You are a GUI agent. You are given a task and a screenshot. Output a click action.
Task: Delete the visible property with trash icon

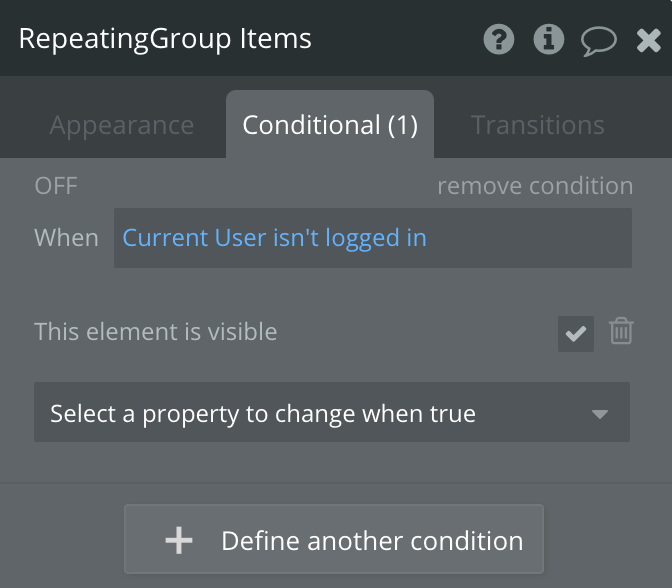tap(621, 332)
